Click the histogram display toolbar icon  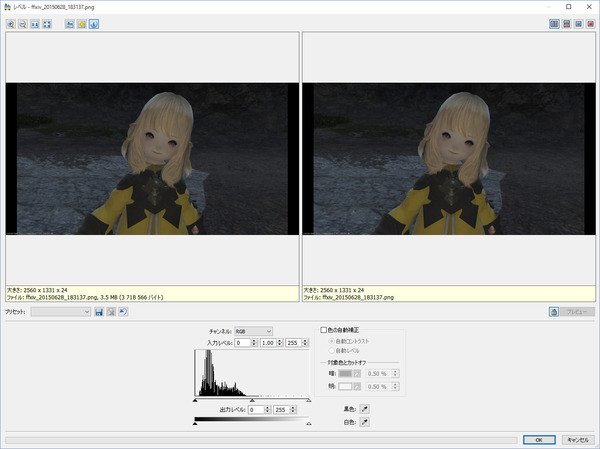point(70,24)
